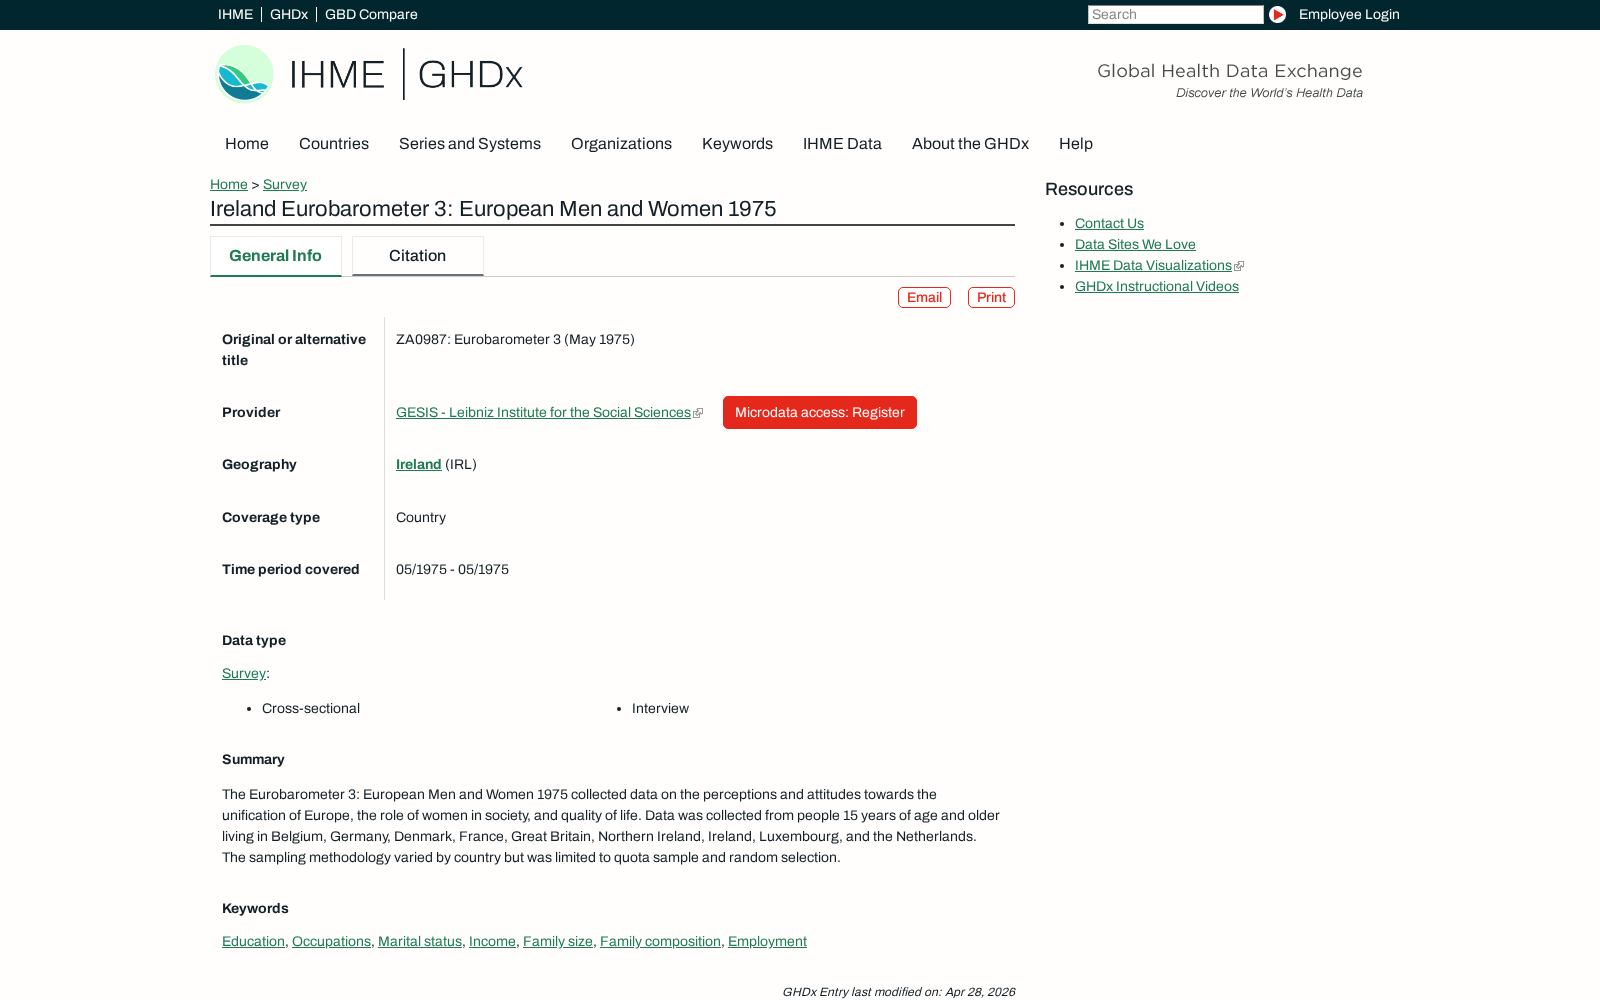
Task: Open the Organizations menu
Action: coord(621,144)
